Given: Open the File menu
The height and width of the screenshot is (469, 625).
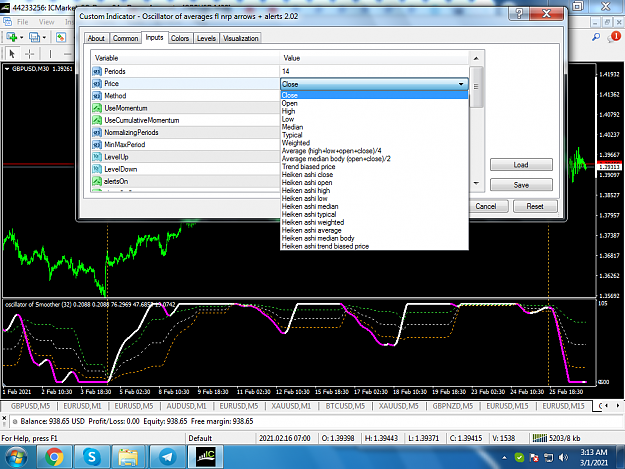Looking at the screenshot, I should point(22,22).
